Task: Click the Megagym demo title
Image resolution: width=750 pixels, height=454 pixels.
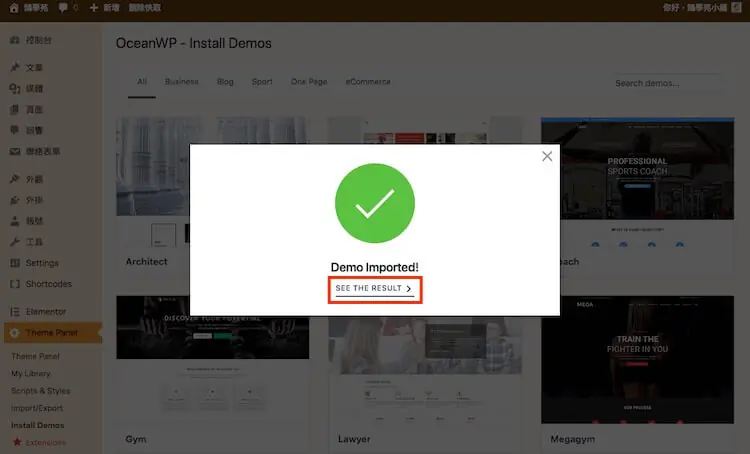Action: tap(573, 439)
